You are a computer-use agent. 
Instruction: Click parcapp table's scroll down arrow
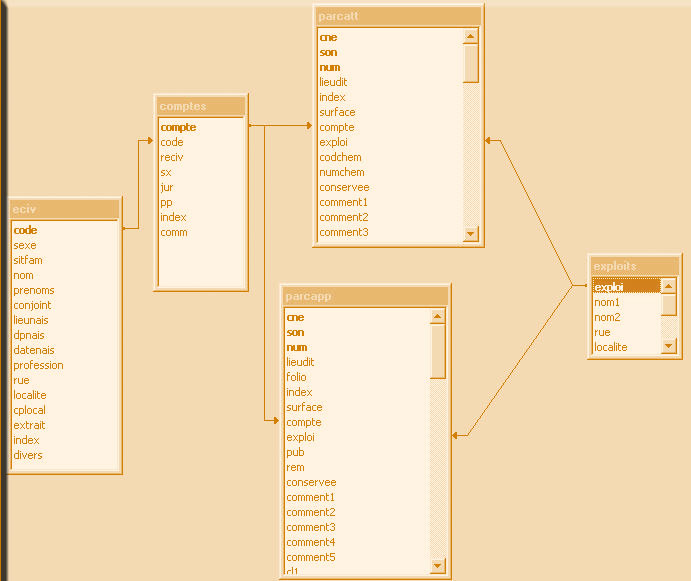437,566
